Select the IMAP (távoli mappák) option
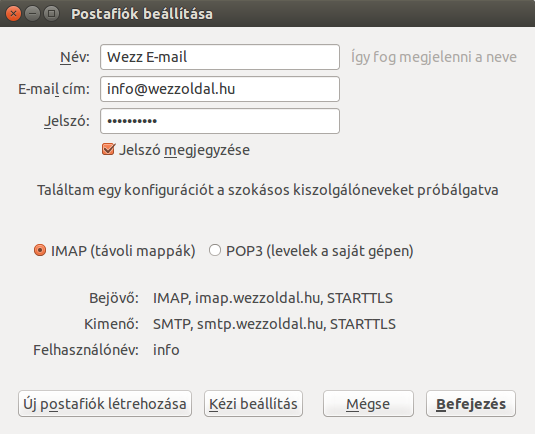The height and width of the screenshot is (434, 535). (x=40, y=251)
